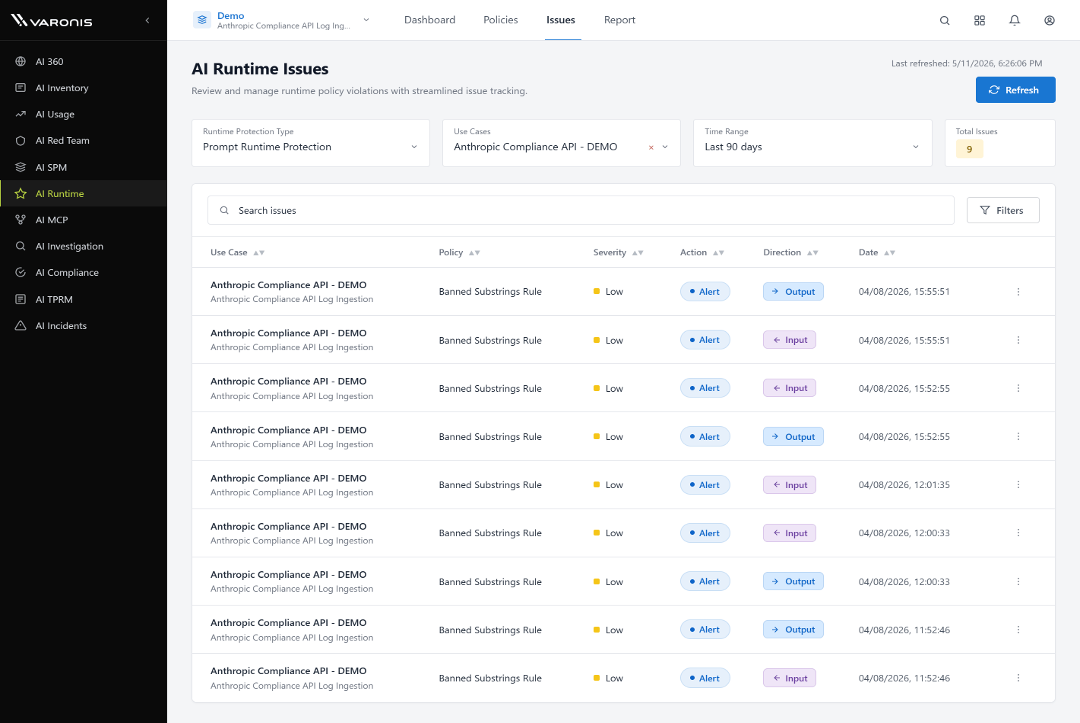This screenshot has height=723, width=1080.
Task: Select the Issues tab
Action: 561,20
